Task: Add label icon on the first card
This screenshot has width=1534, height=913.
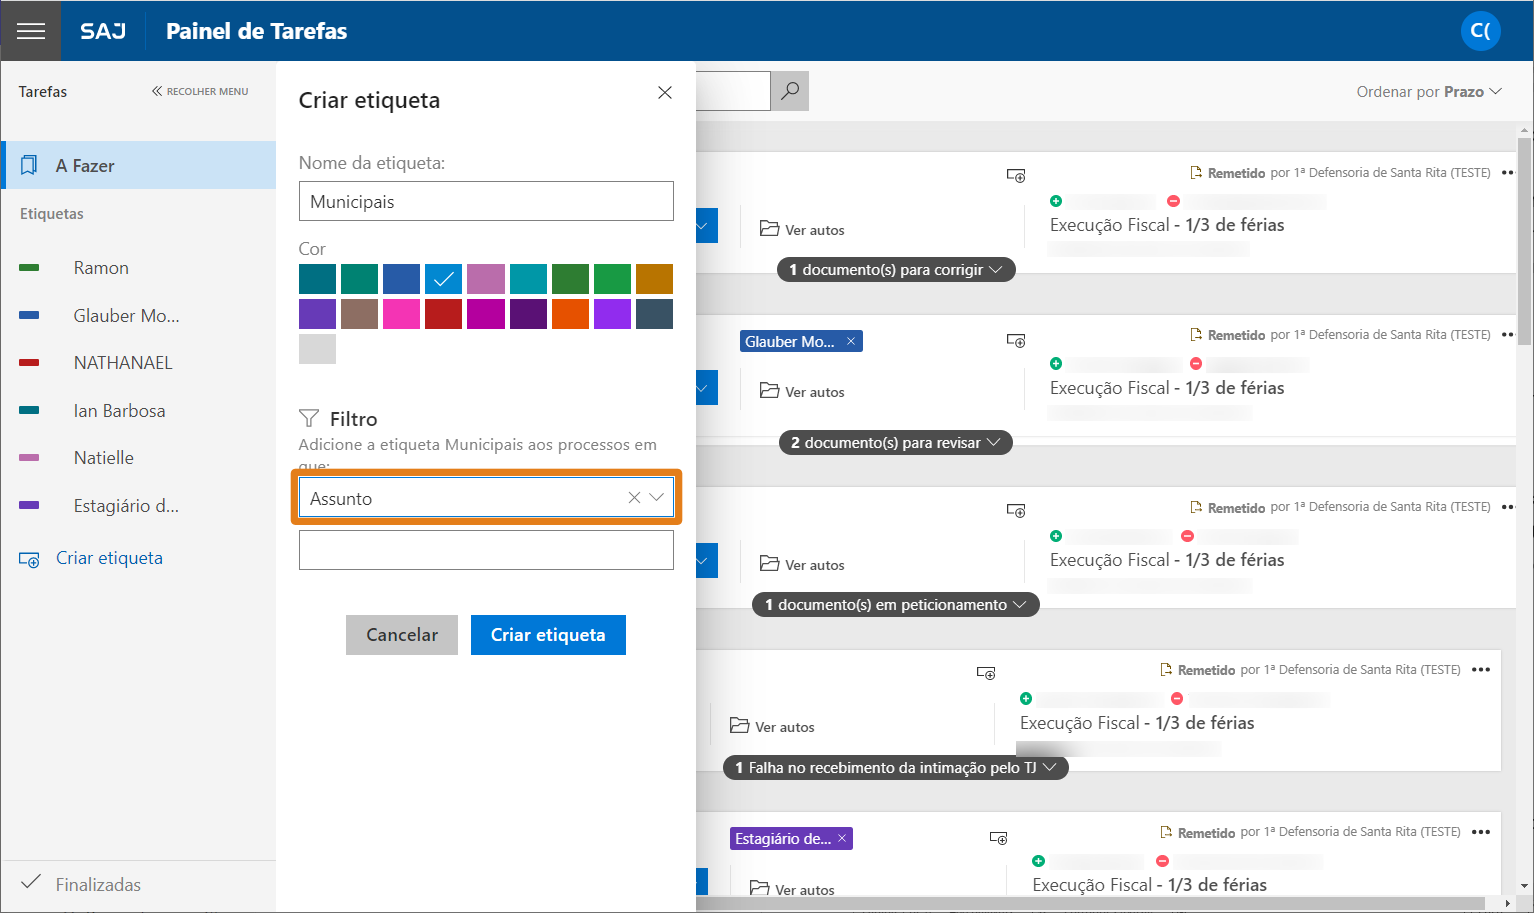Action: click(x=1016, y=176)
